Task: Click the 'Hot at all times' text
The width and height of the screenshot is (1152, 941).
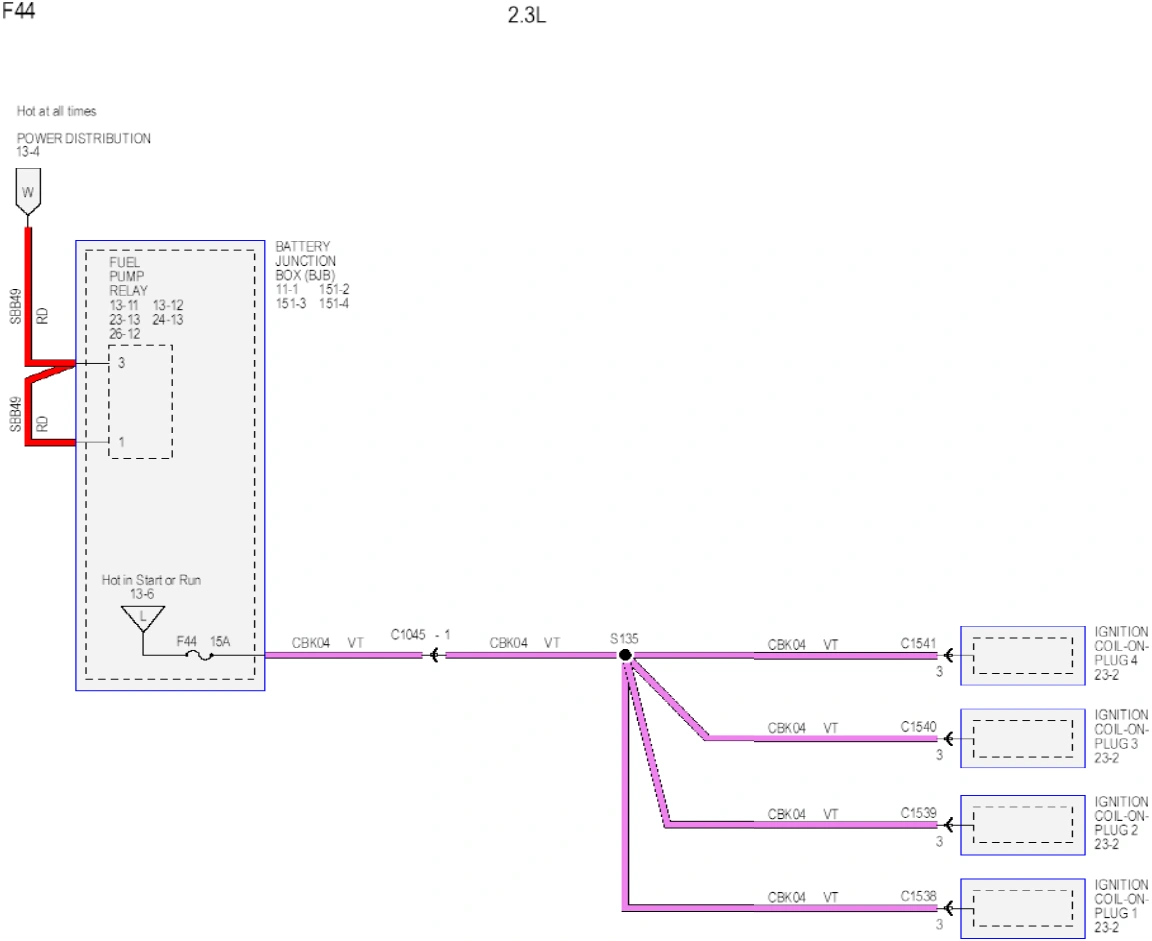Action: click(57, 111)
